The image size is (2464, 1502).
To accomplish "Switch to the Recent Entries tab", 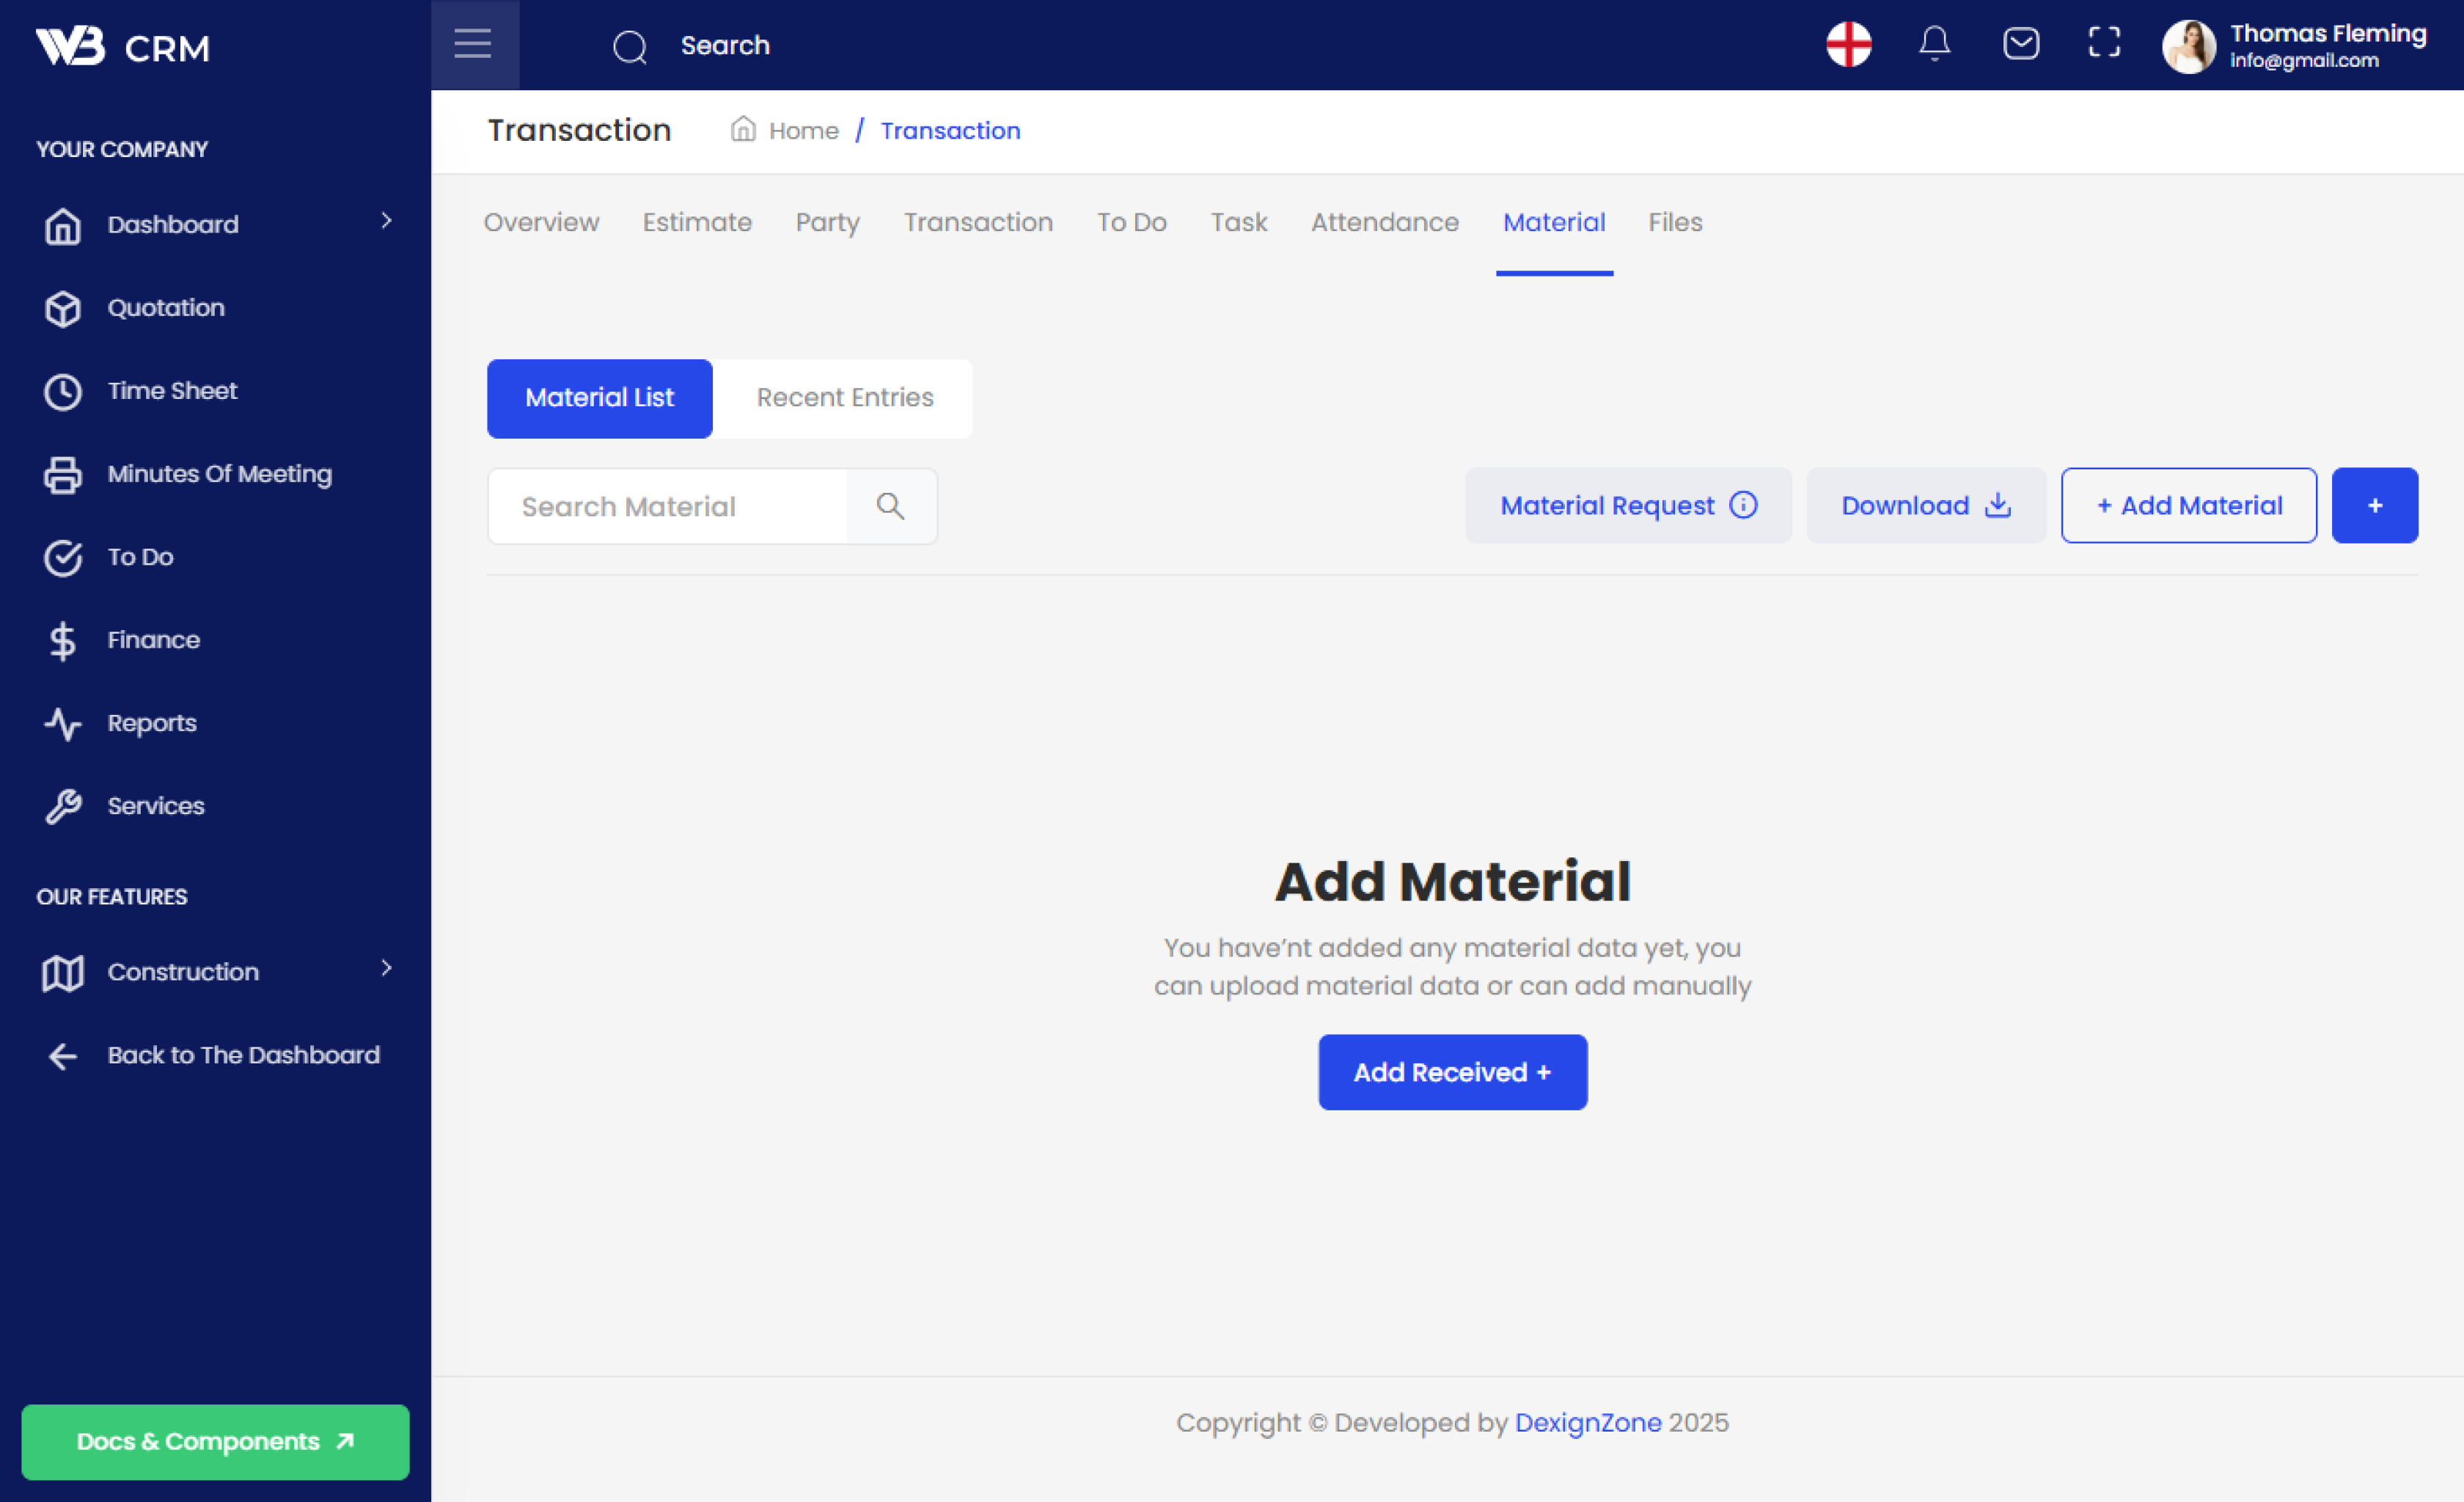I will click(844, 398).
